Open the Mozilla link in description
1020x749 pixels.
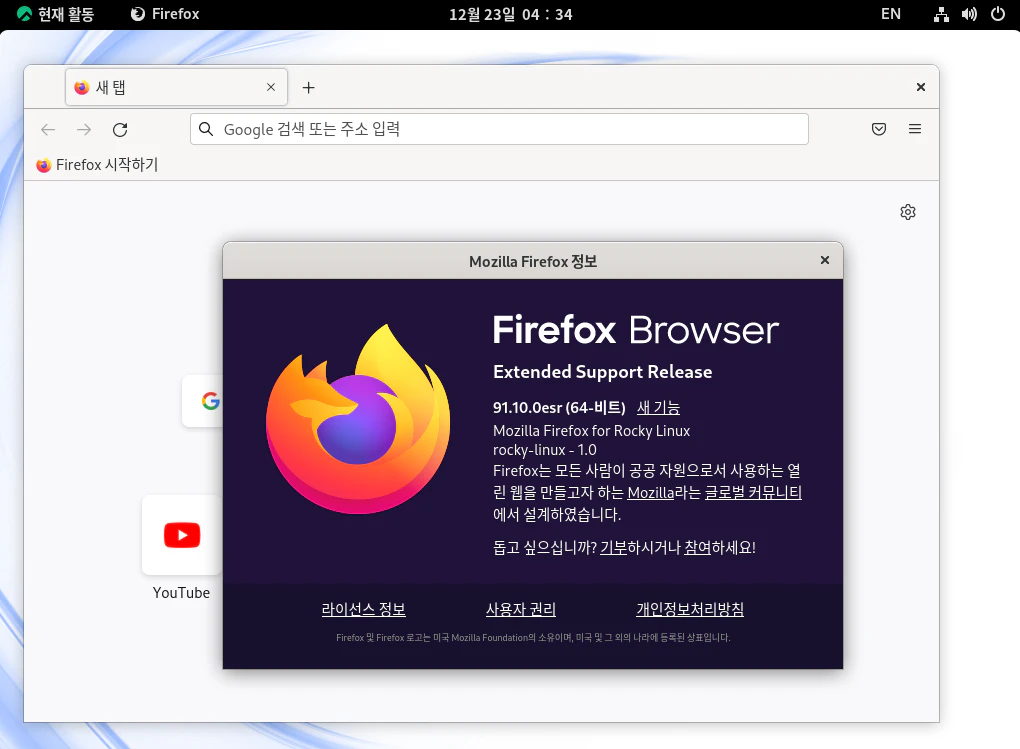651,493
